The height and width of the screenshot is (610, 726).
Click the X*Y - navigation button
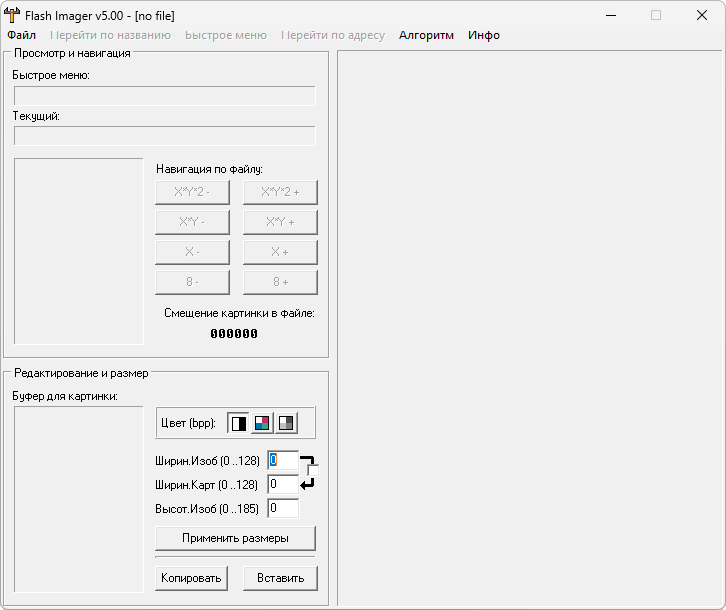coord(192,222)
